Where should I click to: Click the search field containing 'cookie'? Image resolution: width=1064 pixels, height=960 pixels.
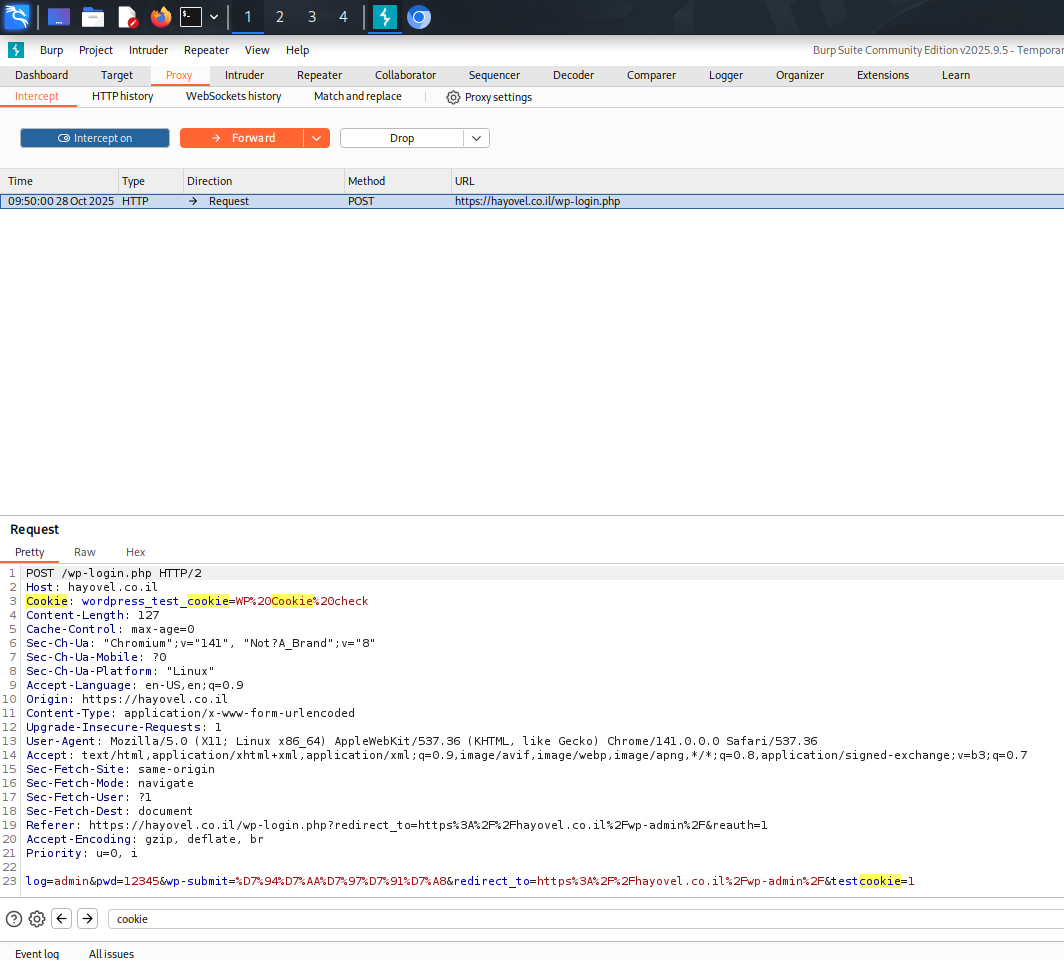(586, 919)
